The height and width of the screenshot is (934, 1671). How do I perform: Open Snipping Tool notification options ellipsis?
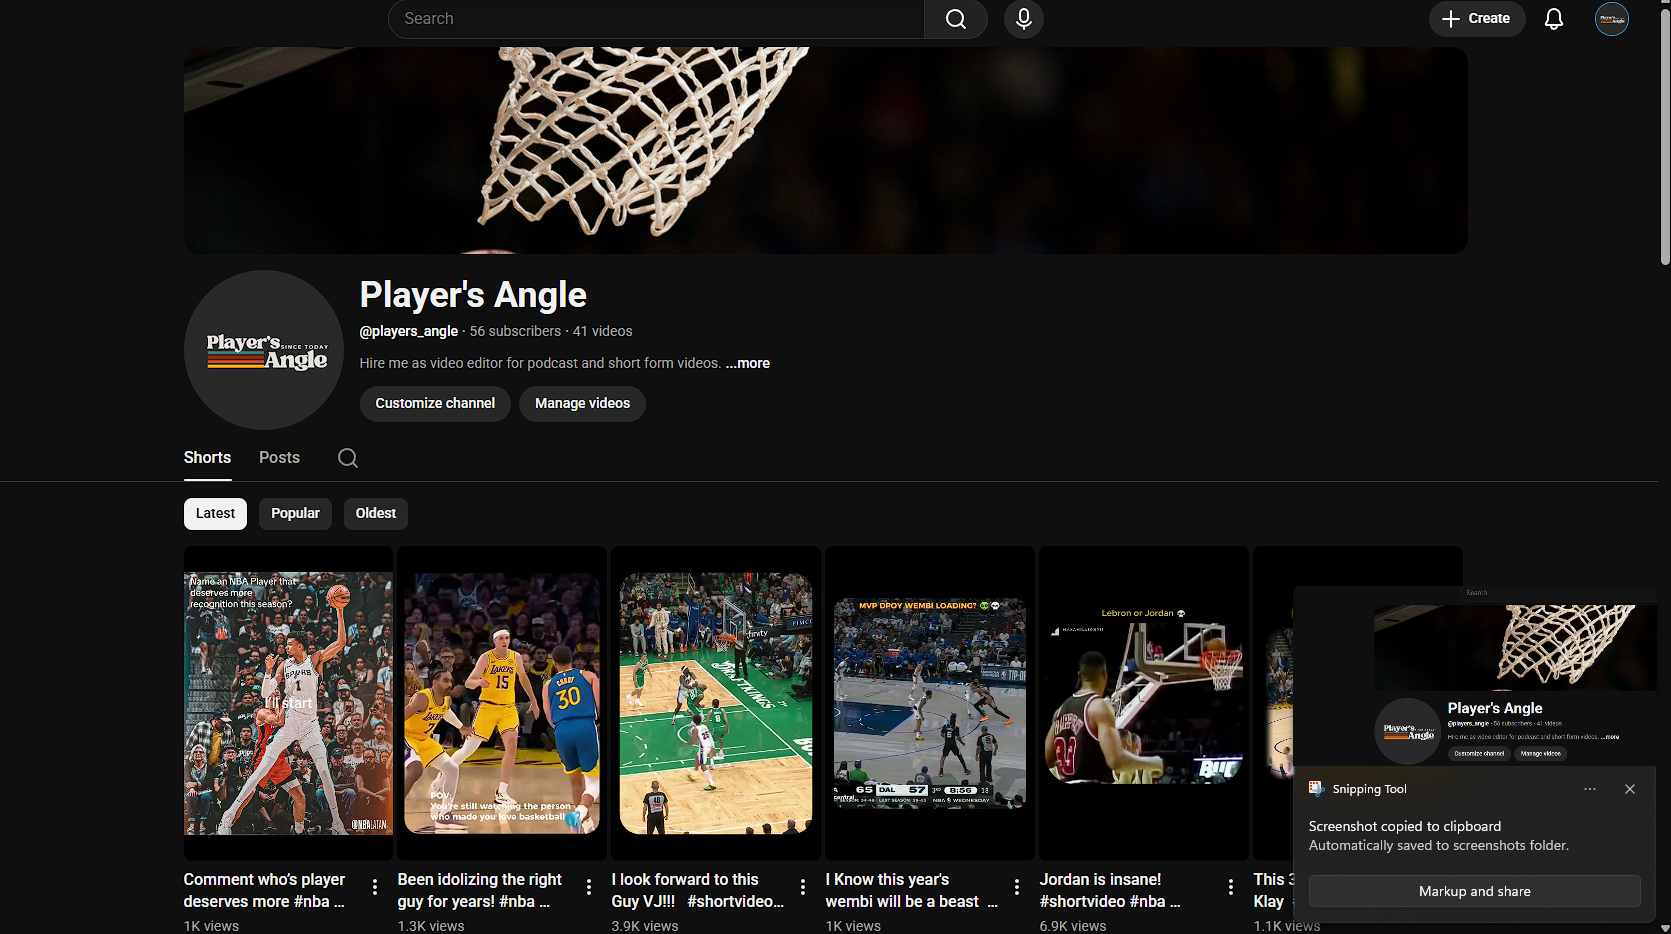tap(1590, 789)
